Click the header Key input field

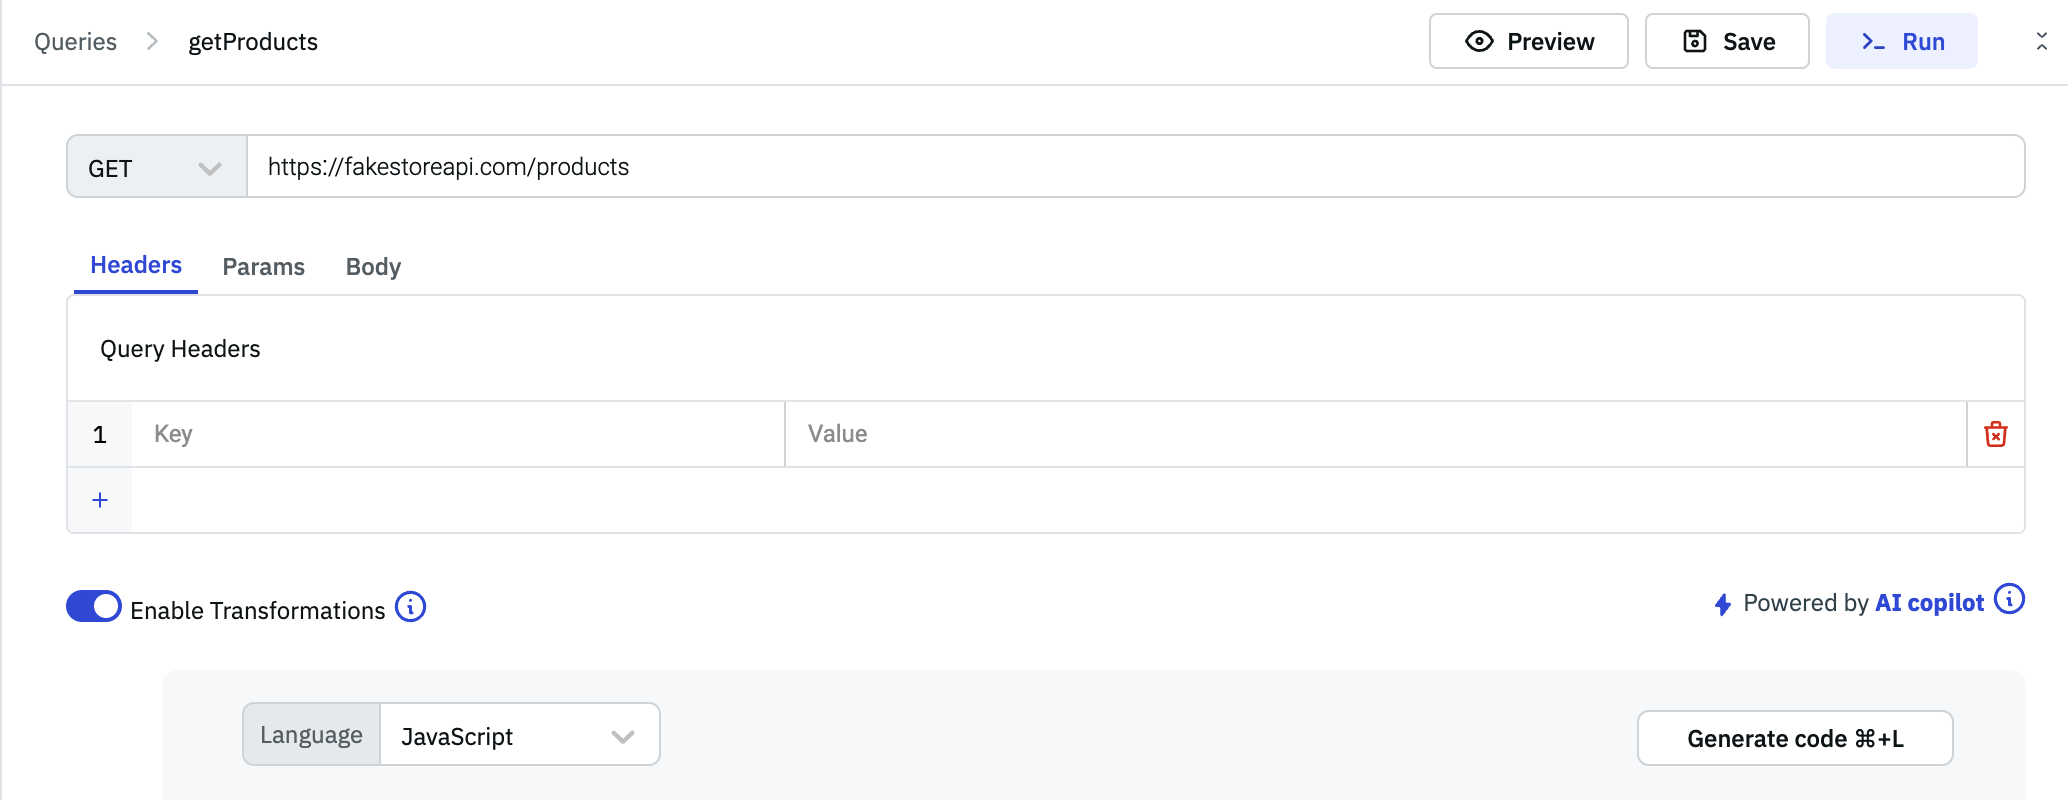[x=457, y=434]
